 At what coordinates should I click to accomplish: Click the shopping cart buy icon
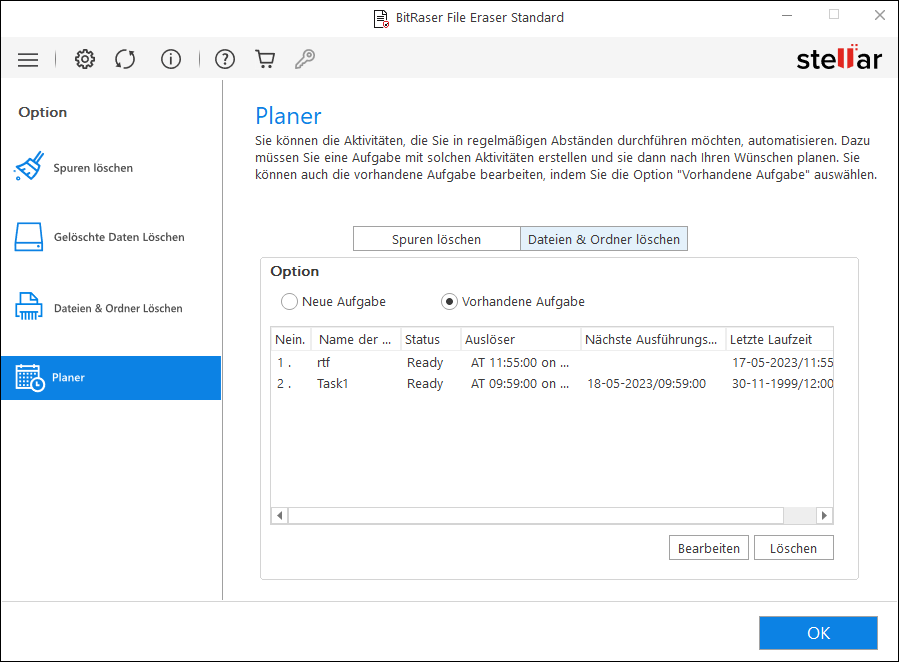[265, 59]
